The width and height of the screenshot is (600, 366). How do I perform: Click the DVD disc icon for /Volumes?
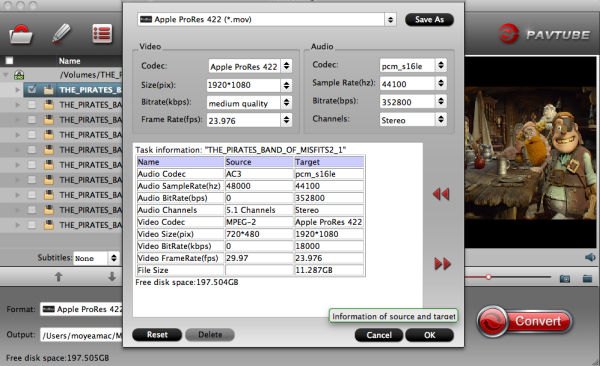coord(19,75)
